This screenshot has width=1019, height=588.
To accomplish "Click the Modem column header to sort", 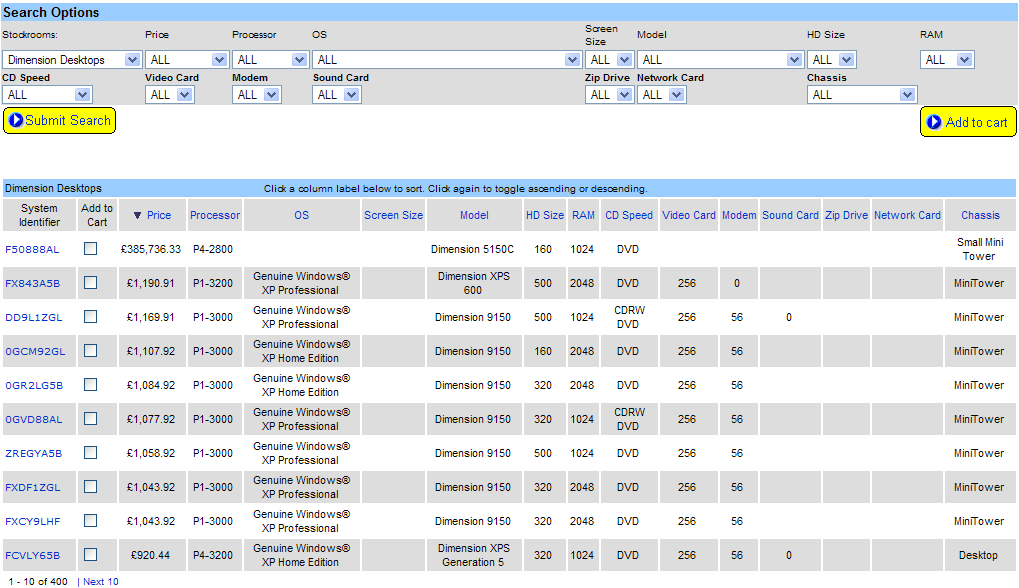I will pos(739,215).
